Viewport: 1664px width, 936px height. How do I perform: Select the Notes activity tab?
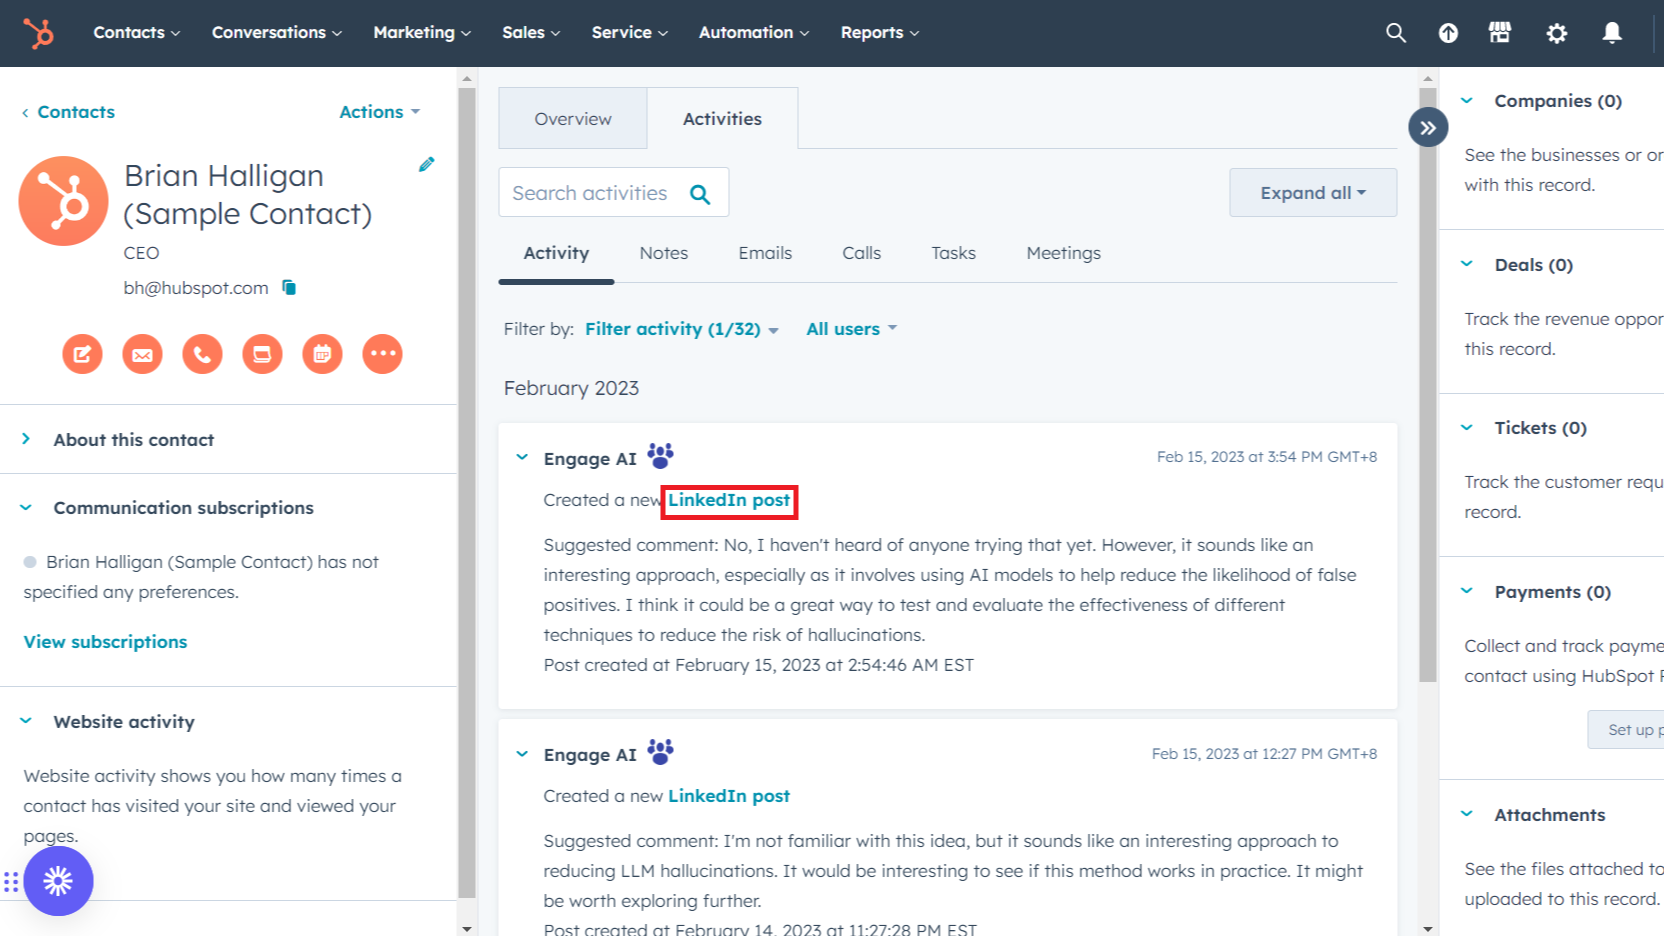[x=663, y=253]
